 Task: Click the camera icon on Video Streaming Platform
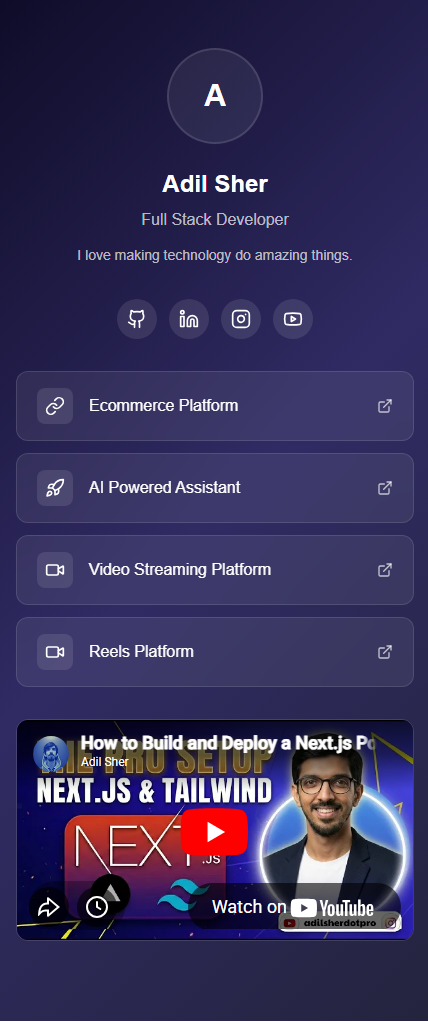[55, 570]
